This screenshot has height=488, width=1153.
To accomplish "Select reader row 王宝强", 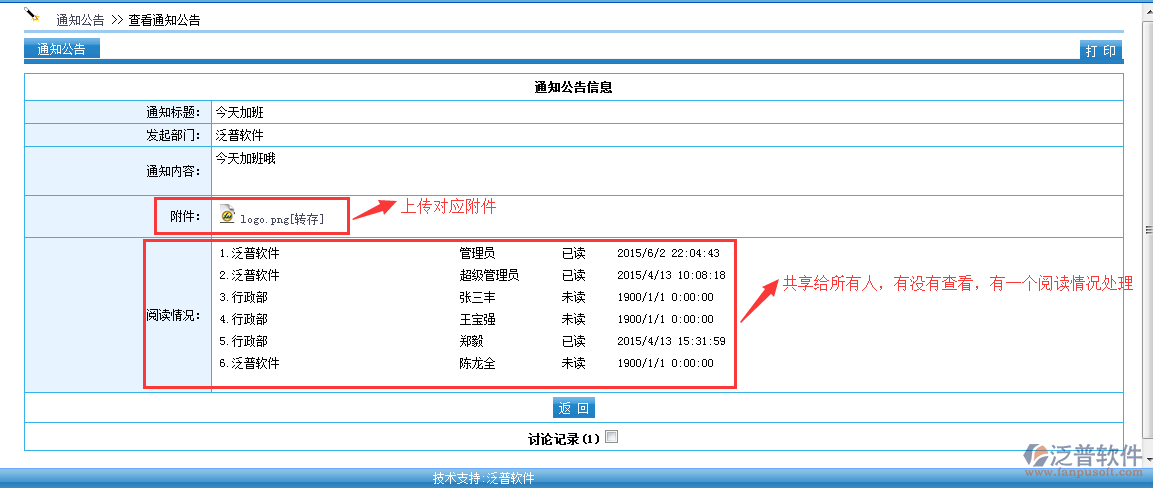I will [477, 319].
